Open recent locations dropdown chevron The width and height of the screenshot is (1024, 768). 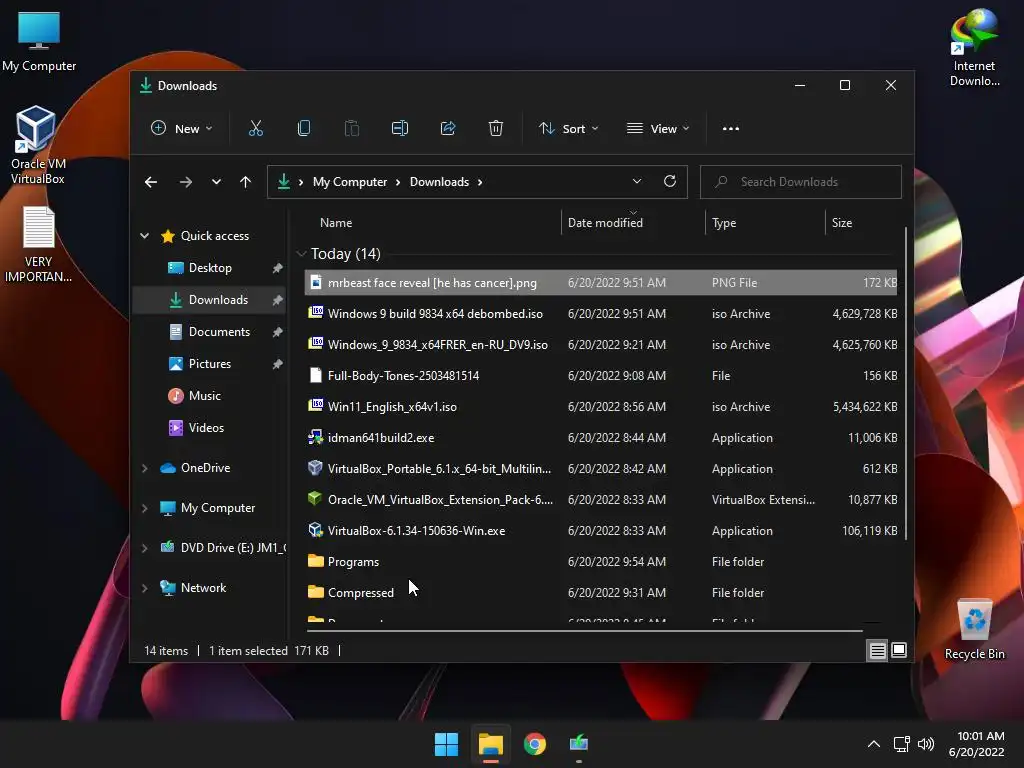tap(216, 182)
